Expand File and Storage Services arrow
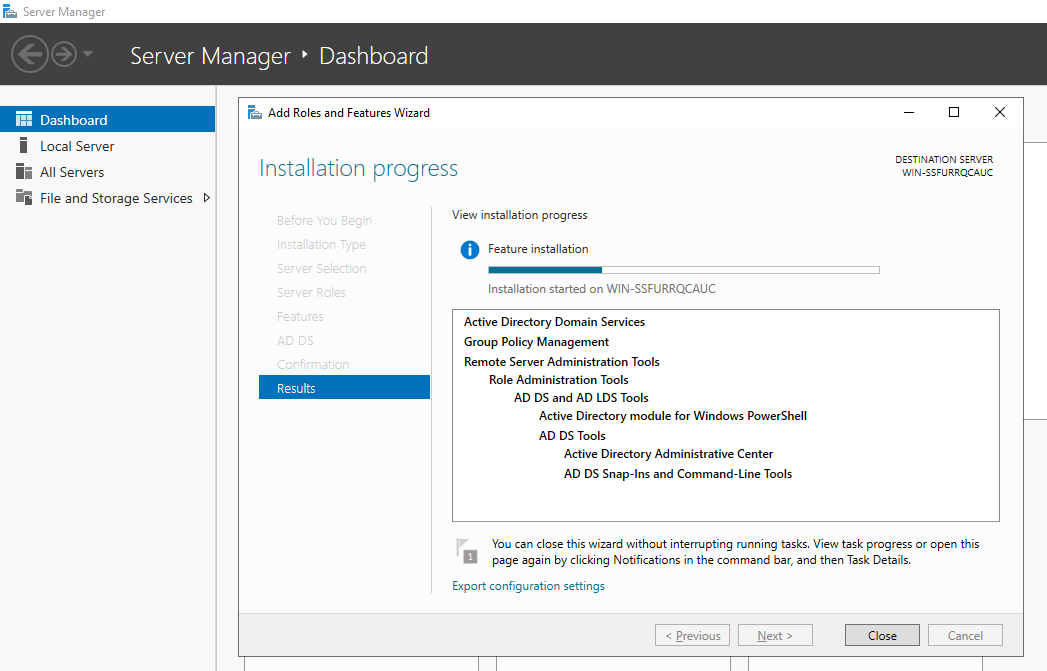Screen dimensions: 1047x671 point(207,198)
